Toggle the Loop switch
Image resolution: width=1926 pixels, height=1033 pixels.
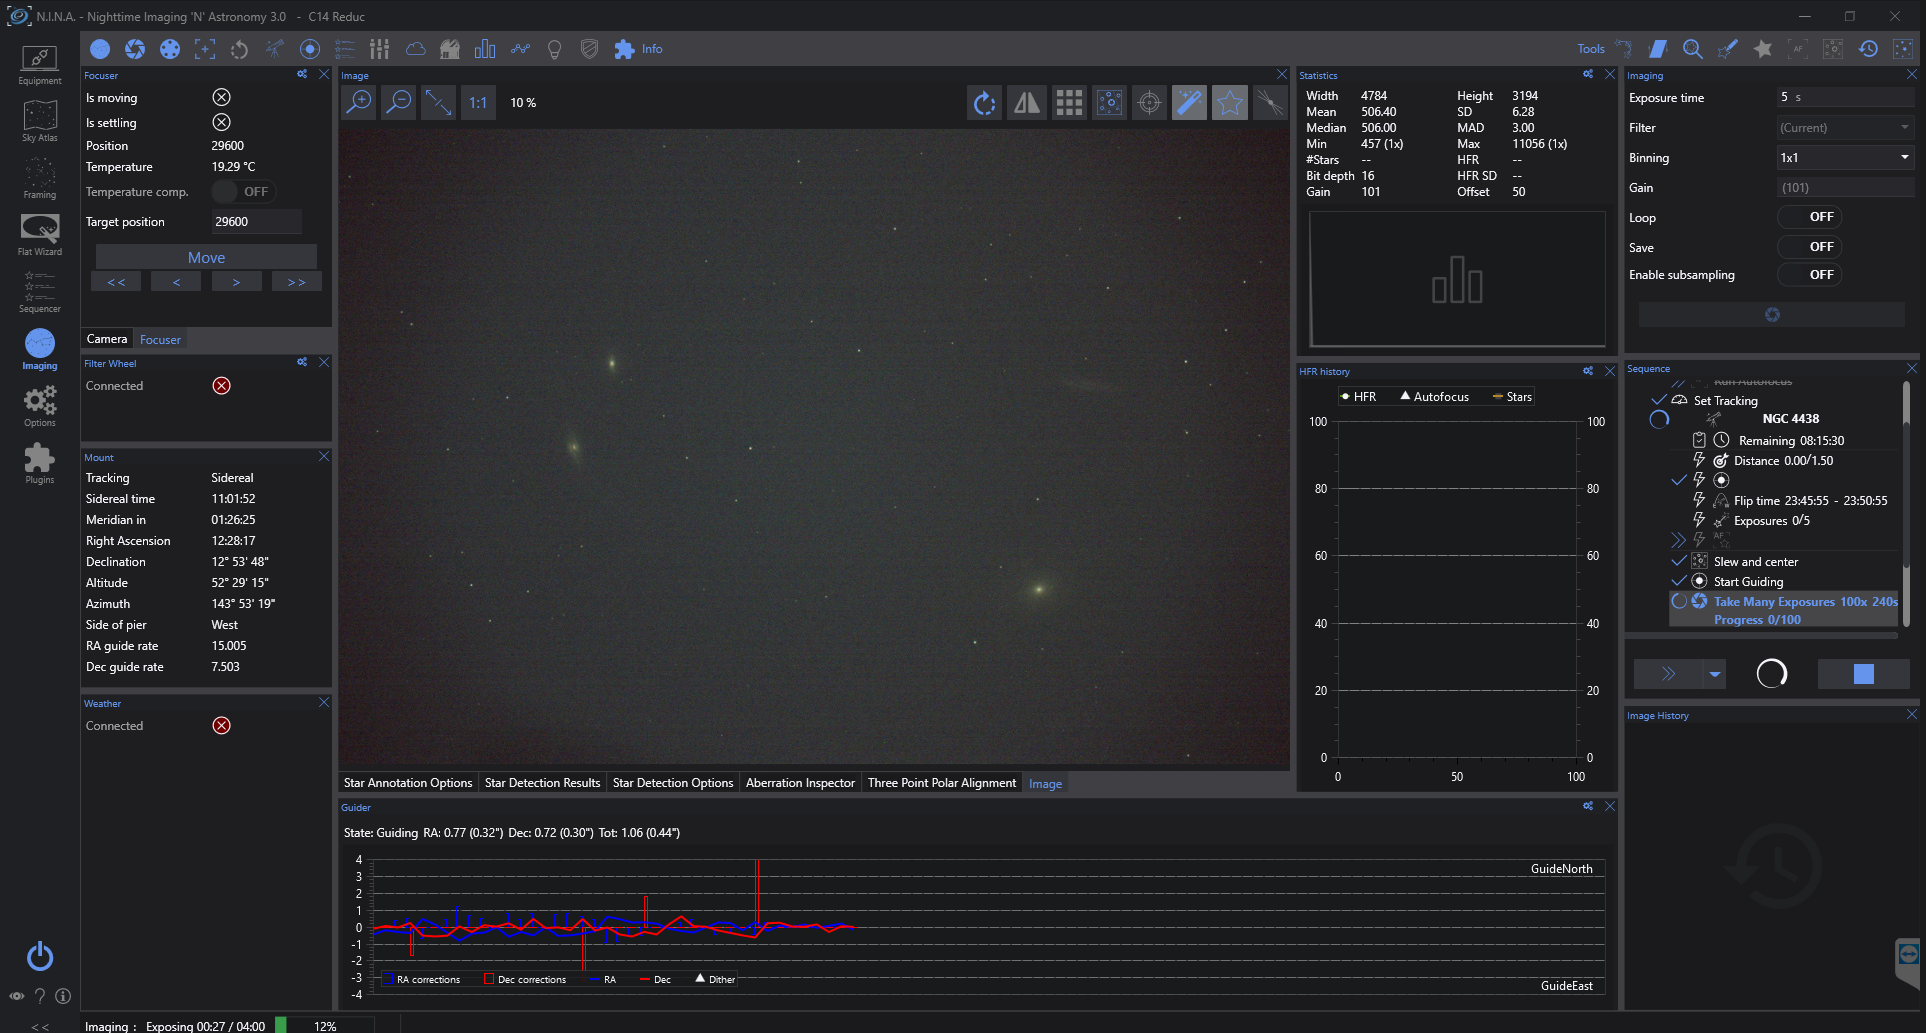[1809, 217]
